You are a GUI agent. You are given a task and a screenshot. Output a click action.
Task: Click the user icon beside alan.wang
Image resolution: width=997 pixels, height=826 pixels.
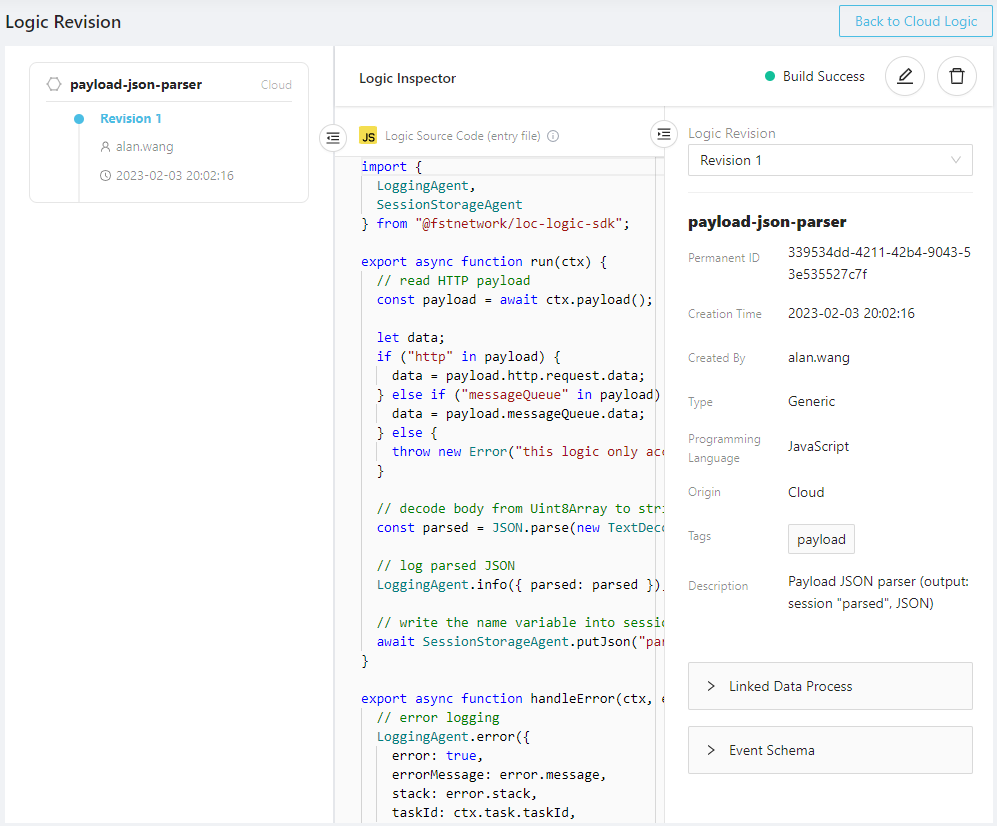point(106,147)
